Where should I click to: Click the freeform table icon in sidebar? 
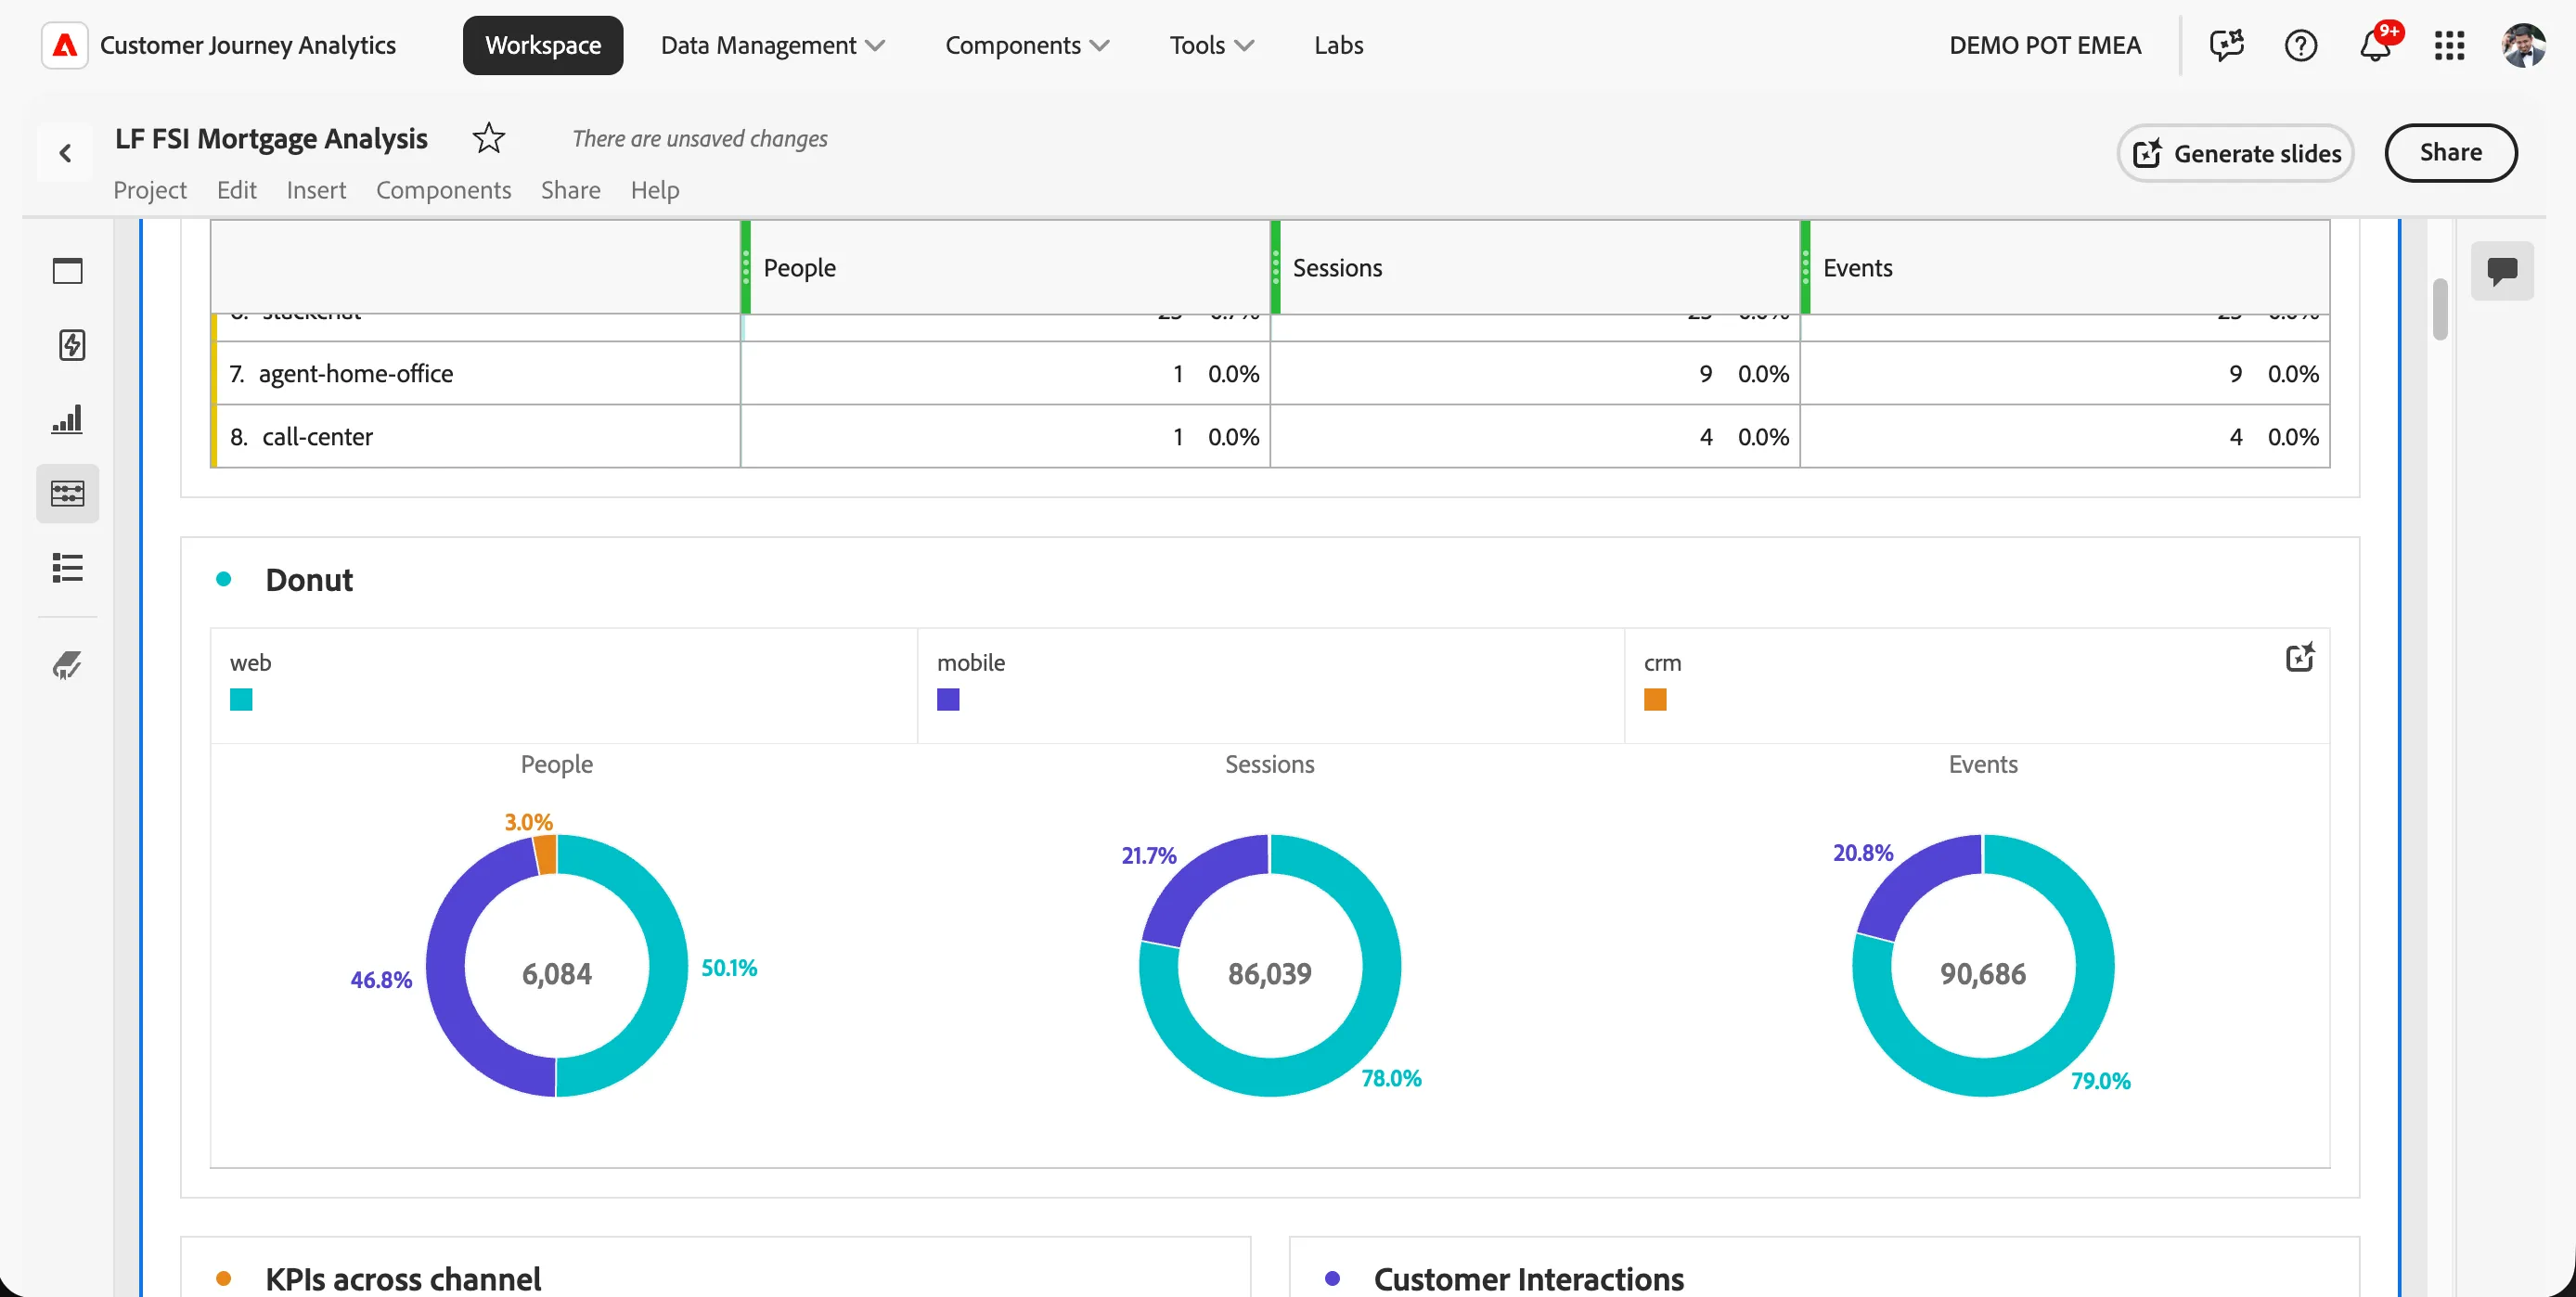pyautogui.click(x=68, y=493)
